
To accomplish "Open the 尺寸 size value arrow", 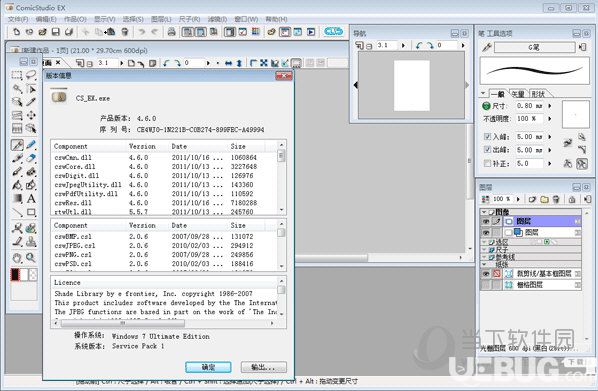I will point(550,106).
